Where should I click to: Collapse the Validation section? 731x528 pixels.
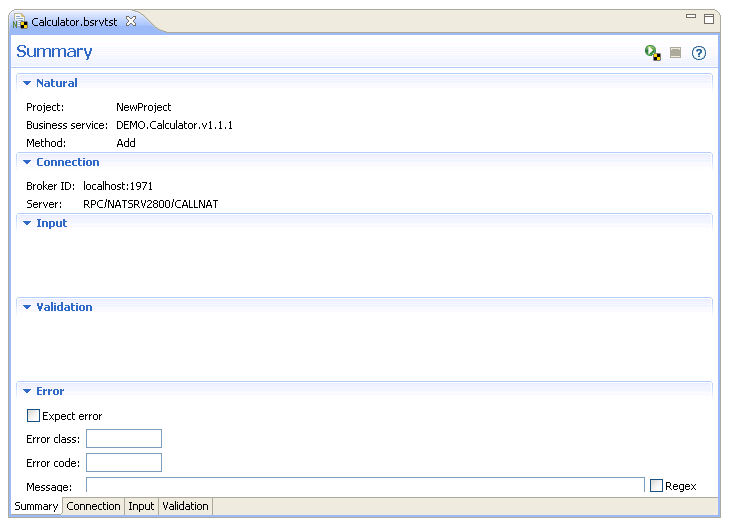tap(27, 307)
